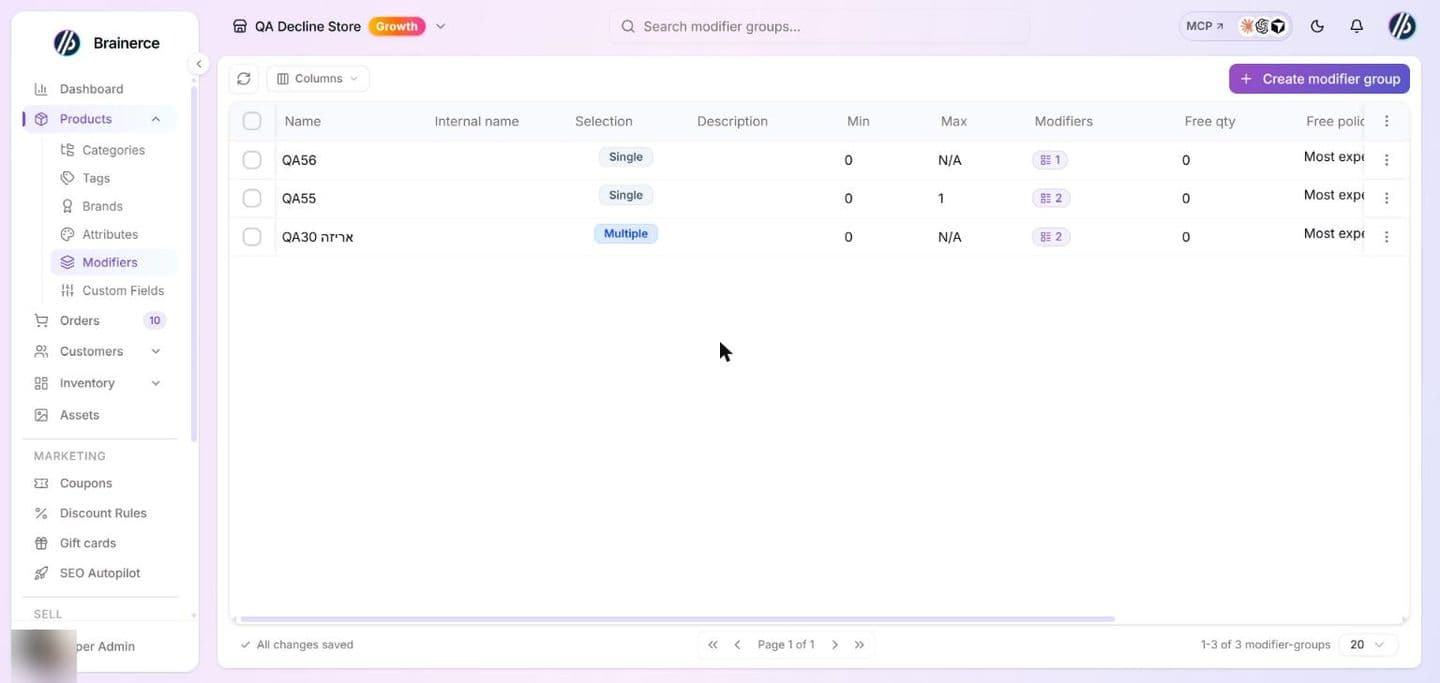Collapse the Products section chevron

[156, 119]
